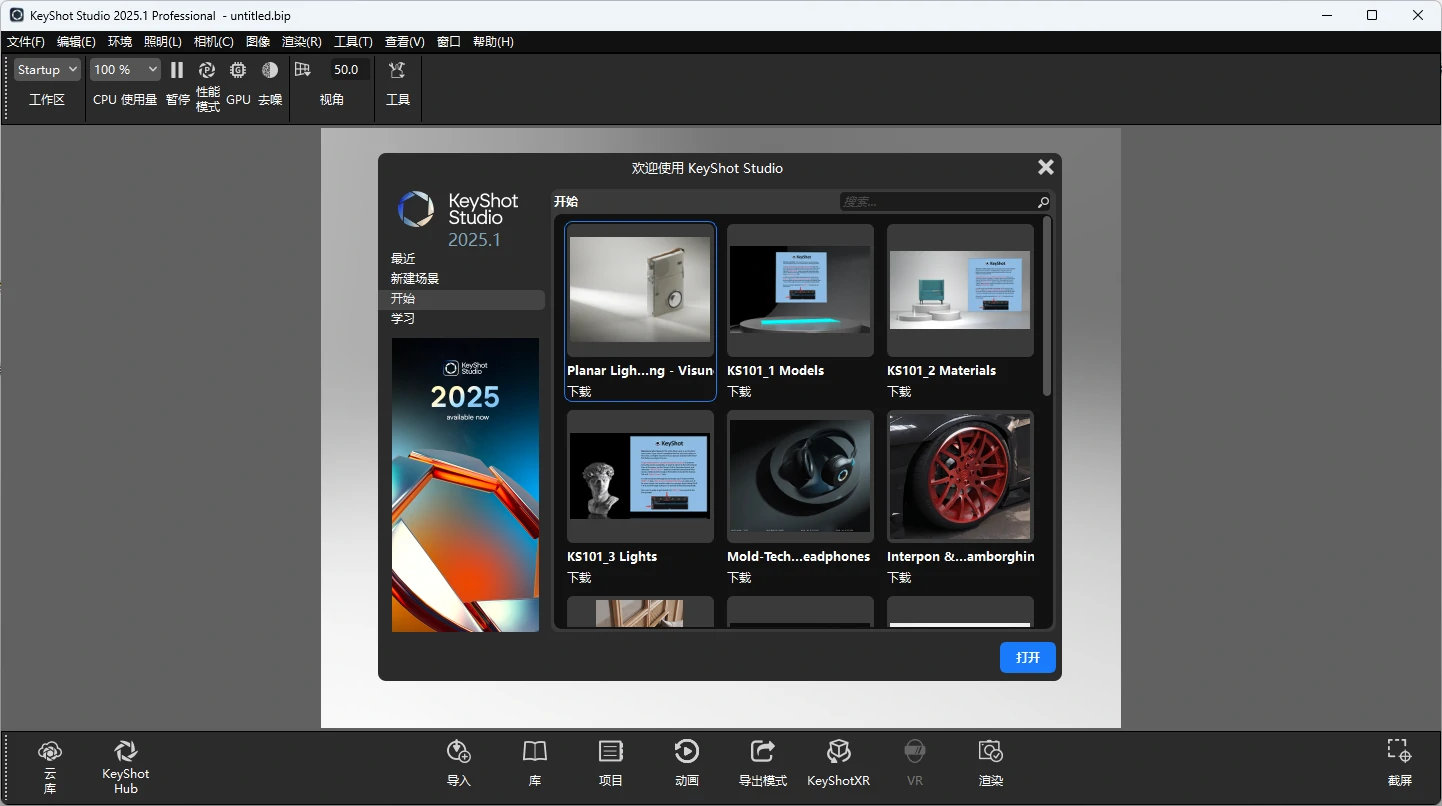1442x806 pixels.
Task: Open the cloud library (云库)
Action: tap(50, 751)
